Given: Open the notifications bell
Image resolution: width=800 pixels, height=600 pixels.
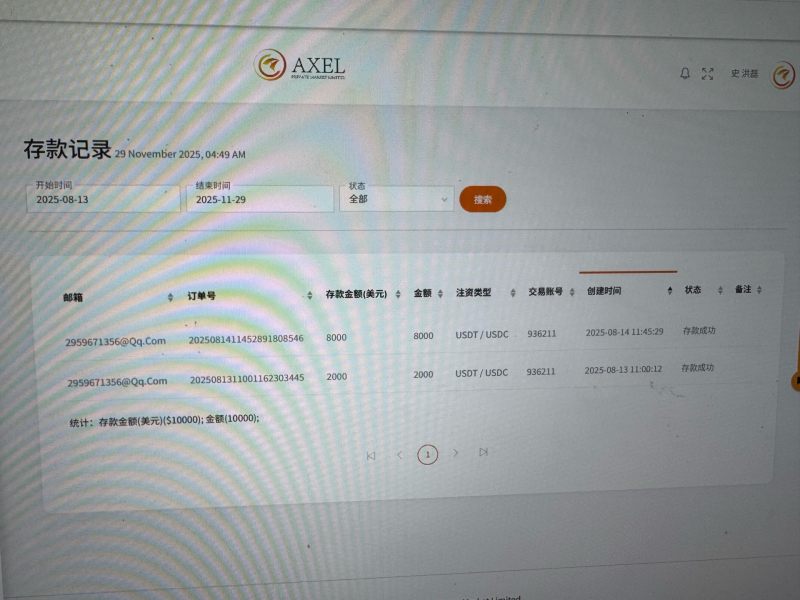Looking at the screenshot, I should coord(685,73).
